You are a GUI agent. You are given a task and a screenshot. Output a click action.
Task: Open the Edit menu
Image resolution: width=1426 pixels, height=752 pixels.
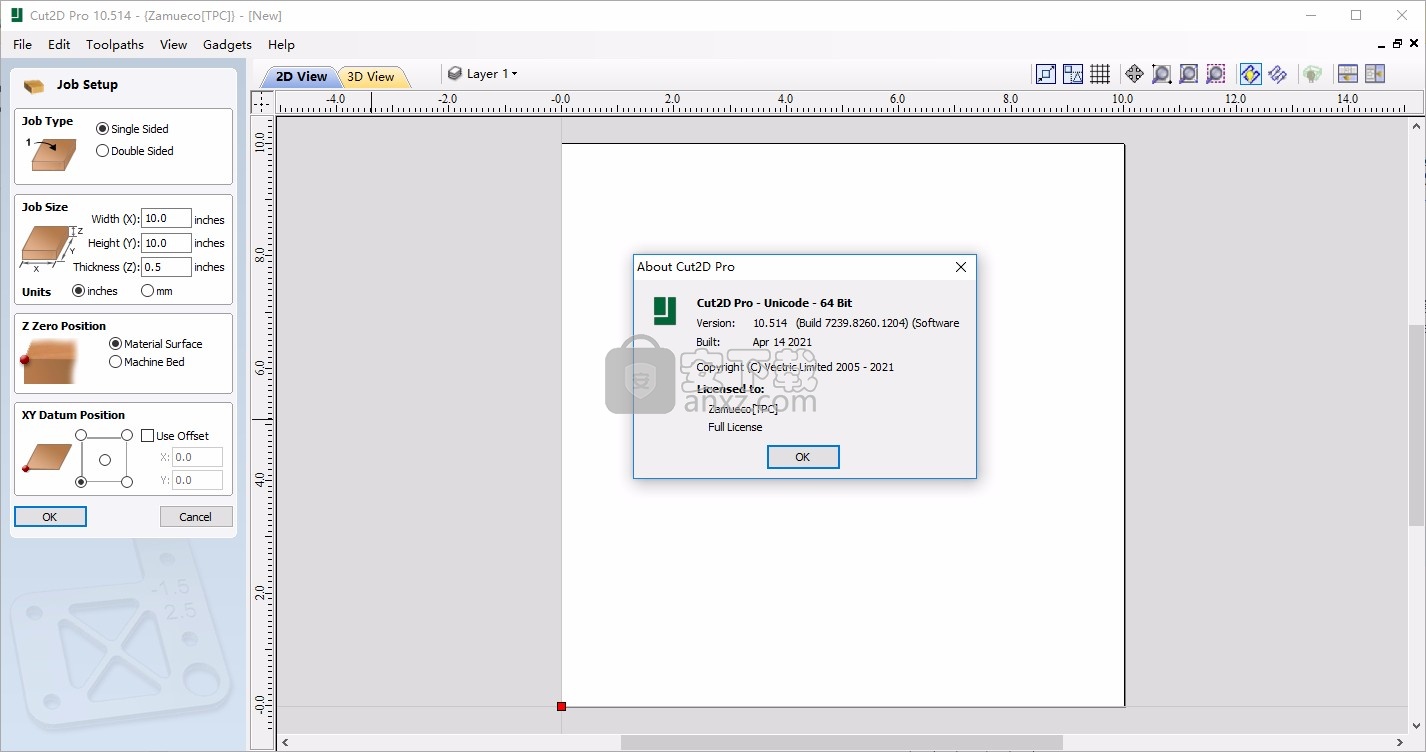pos(59,44)
